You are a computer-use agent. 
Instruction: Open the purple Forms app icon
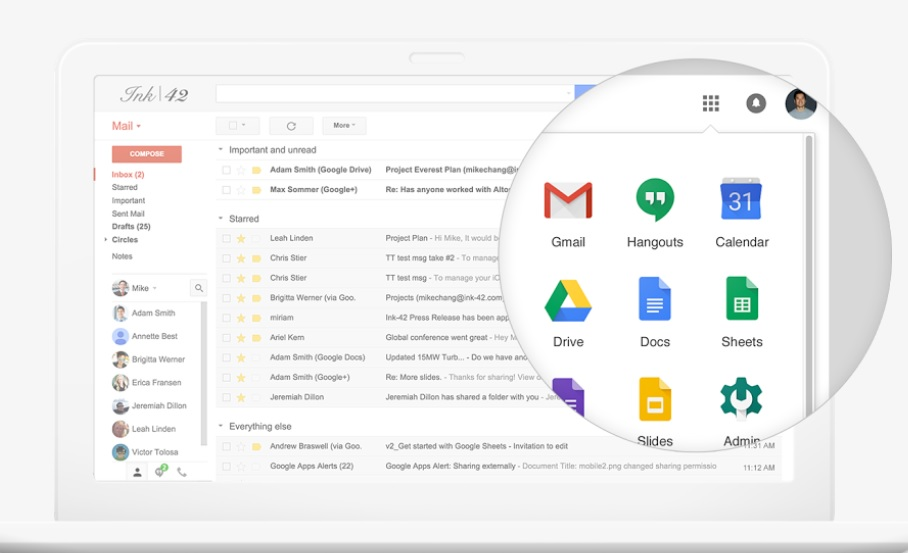click(569, 397)
